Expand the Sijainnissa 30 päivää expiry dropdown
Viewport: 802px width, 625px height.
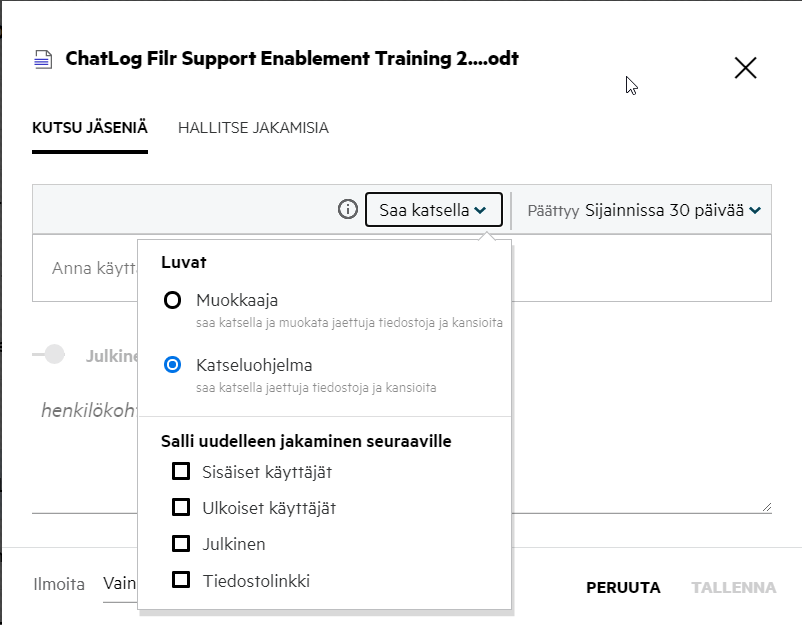tap(672, 210)
